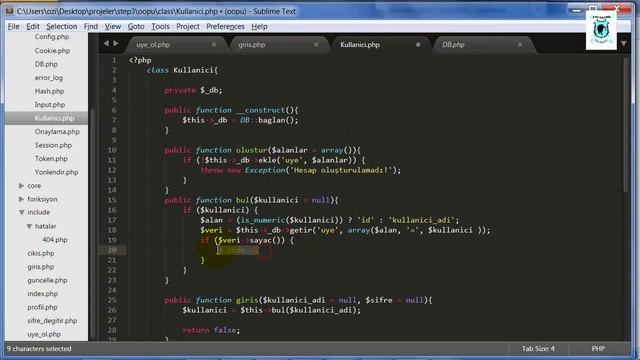
Task: Open error_log in the sidebar
Action: (49, 78)
